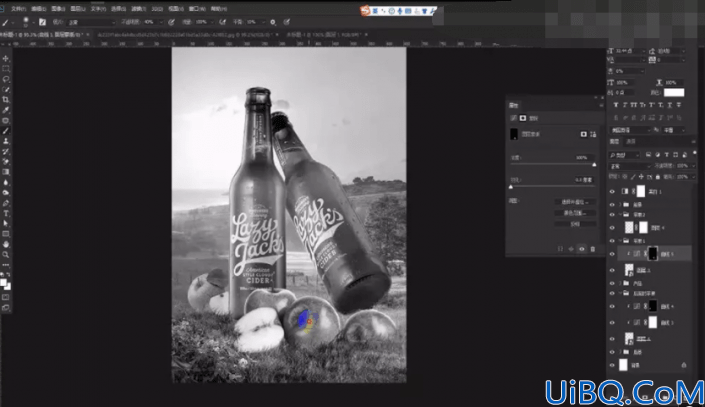Open the brush settings panel icon in options bar
Screen dimensions: 705x407
click(42, 22)
